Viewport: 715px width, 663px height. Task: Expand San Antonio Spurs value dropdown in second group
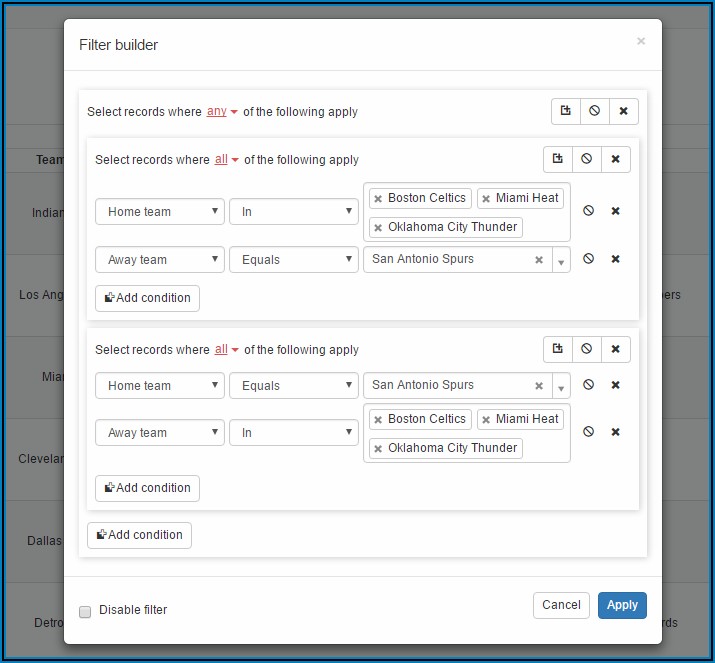pos(560,386)
